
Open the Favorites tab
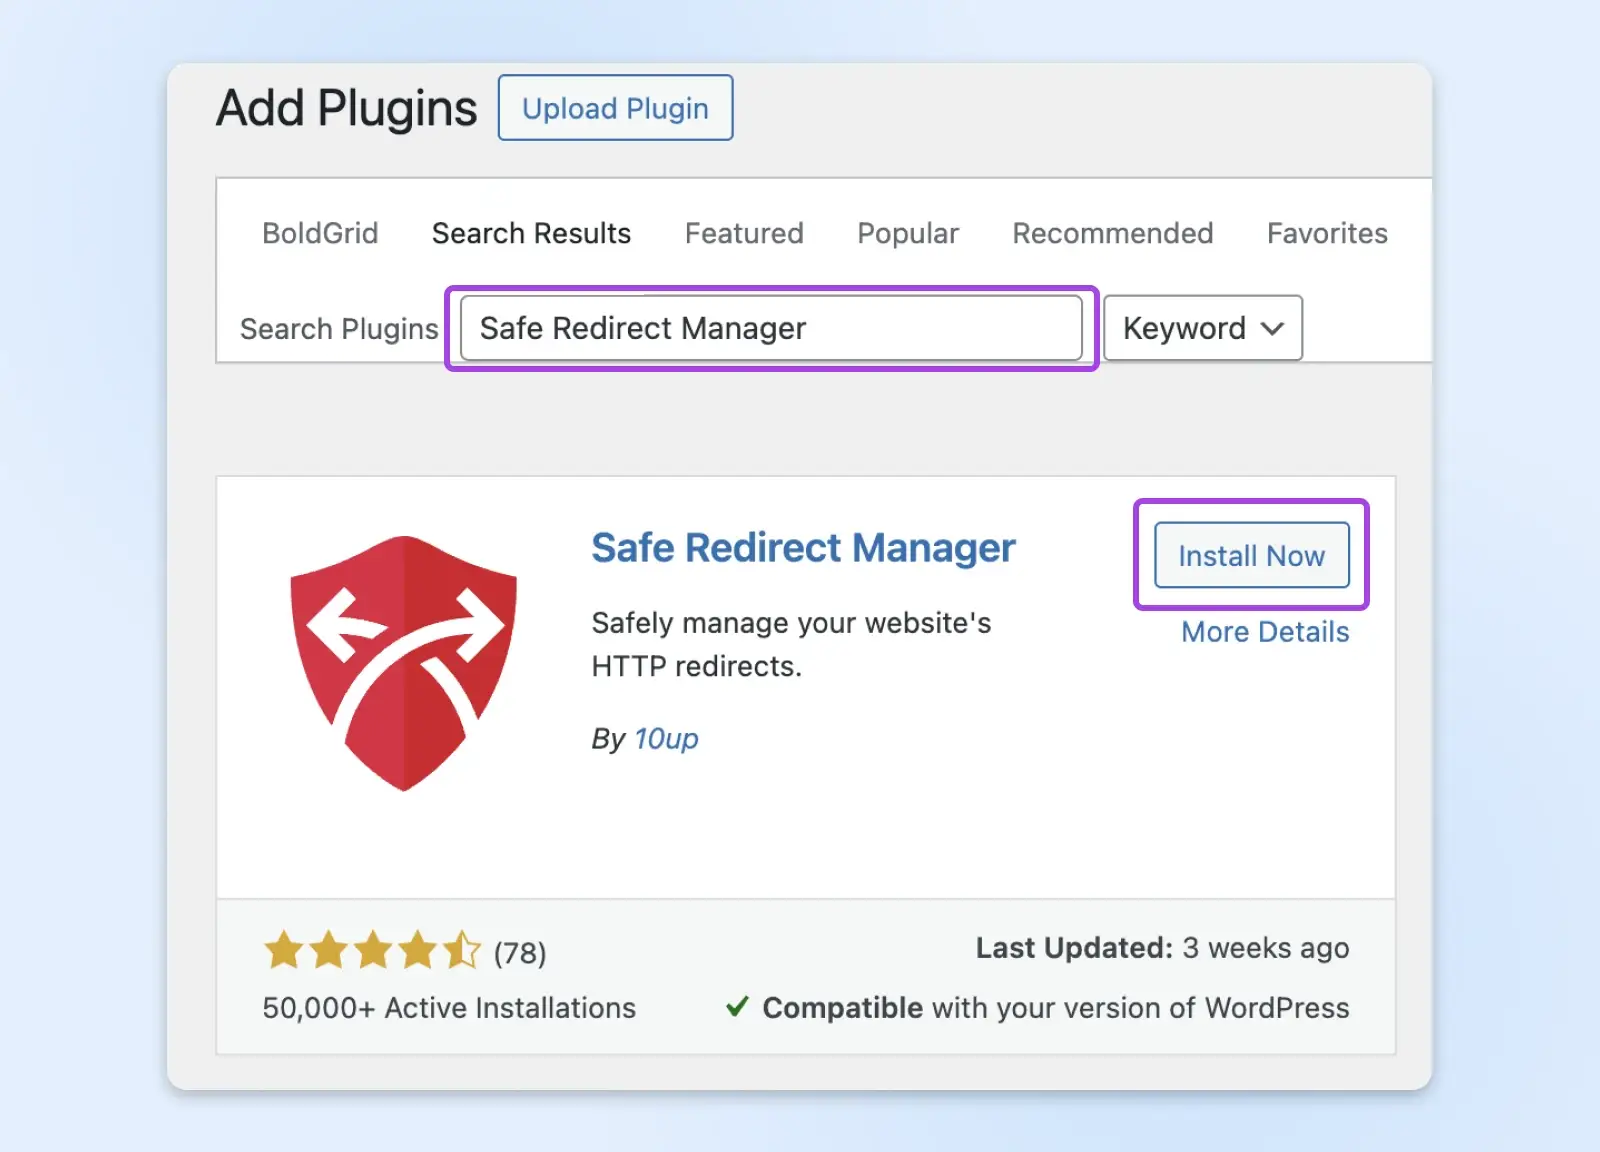click(x=1326, y=233)
